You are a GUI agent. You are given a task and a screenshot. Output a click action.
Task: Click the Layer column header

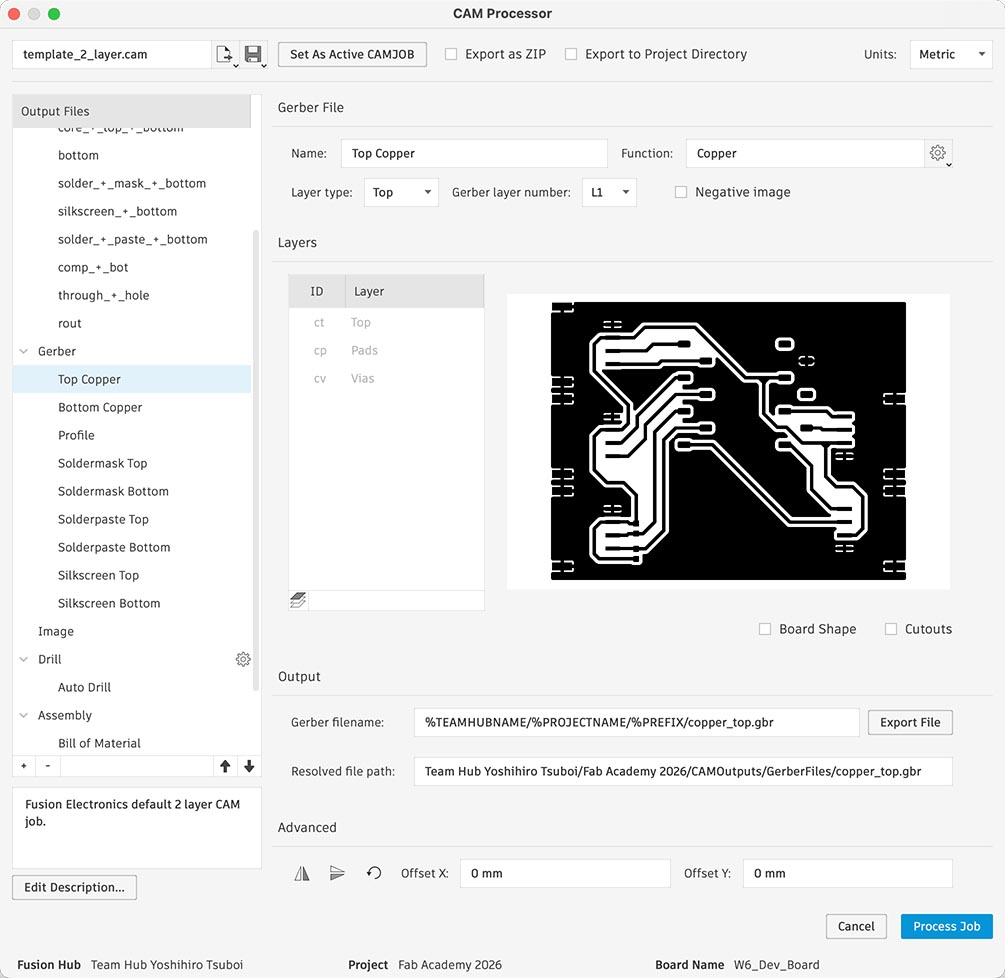coord(415,291)
